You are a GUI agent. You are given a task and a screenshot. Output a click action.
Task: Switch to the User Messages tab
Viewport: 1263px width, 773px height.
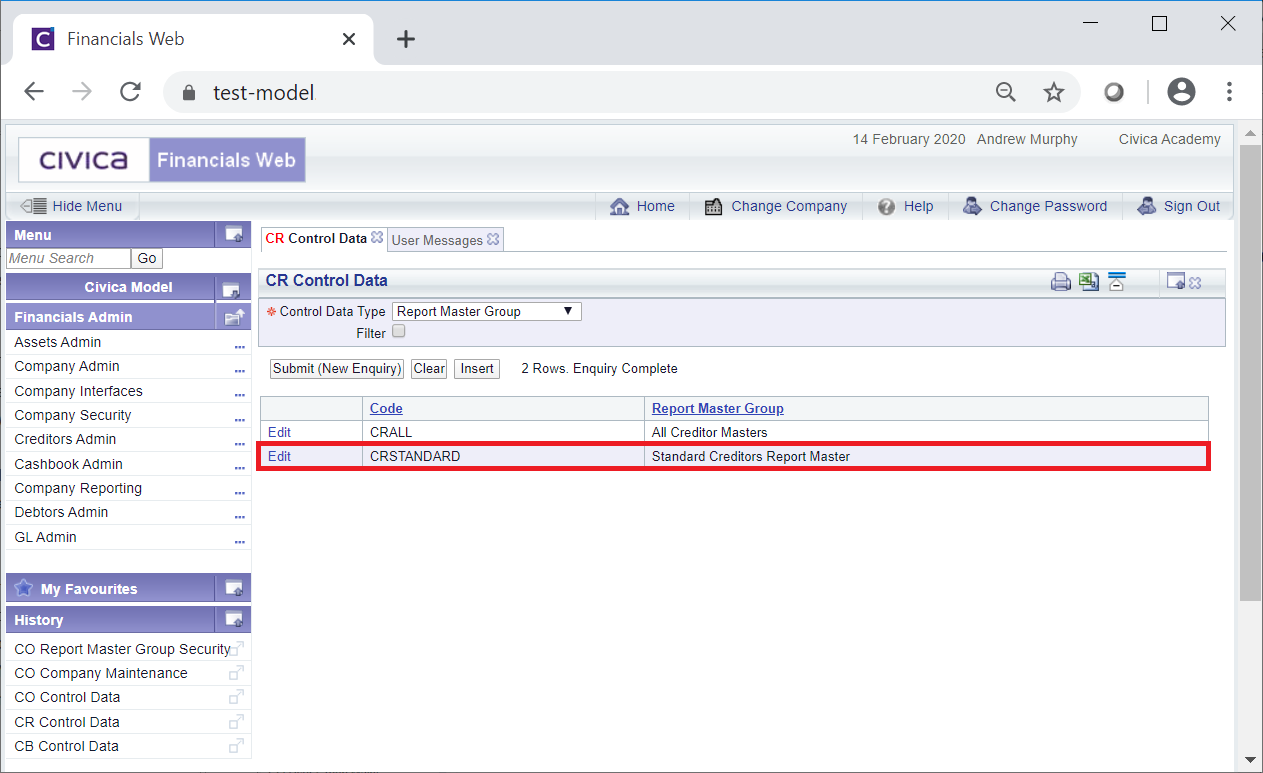click(x=437, y=240)
